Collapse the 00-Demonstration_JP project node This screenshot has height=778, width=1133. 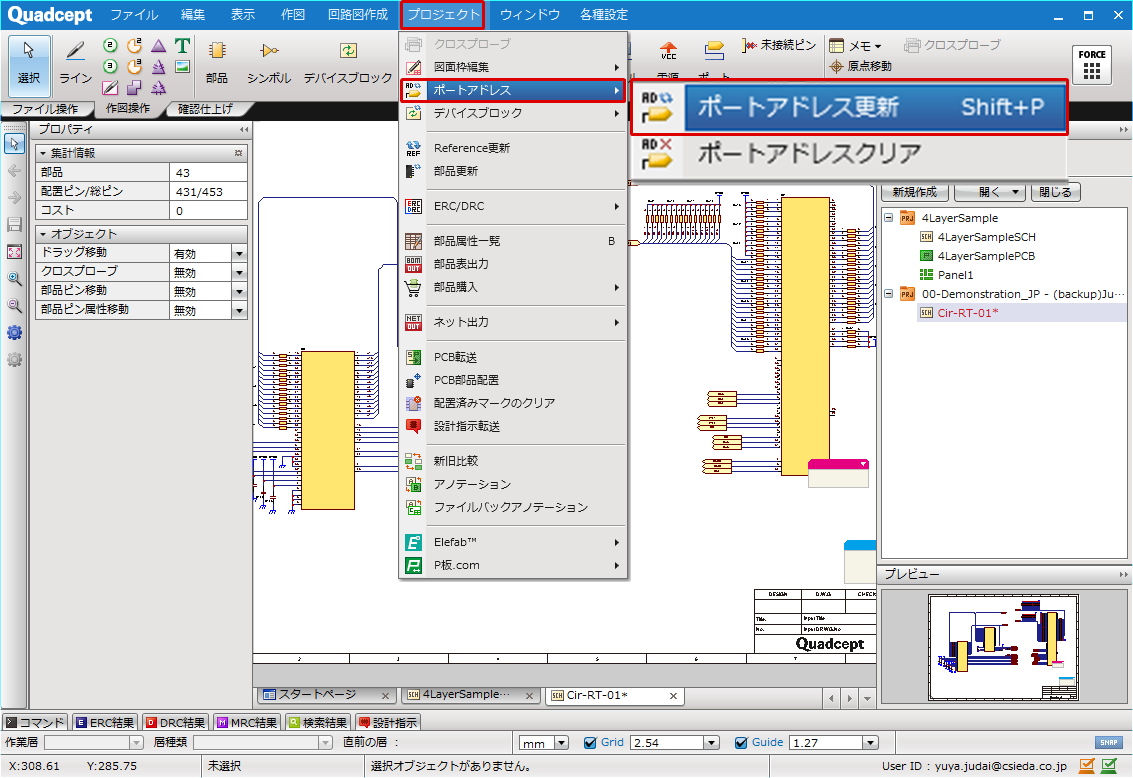[x=889, y=294]
